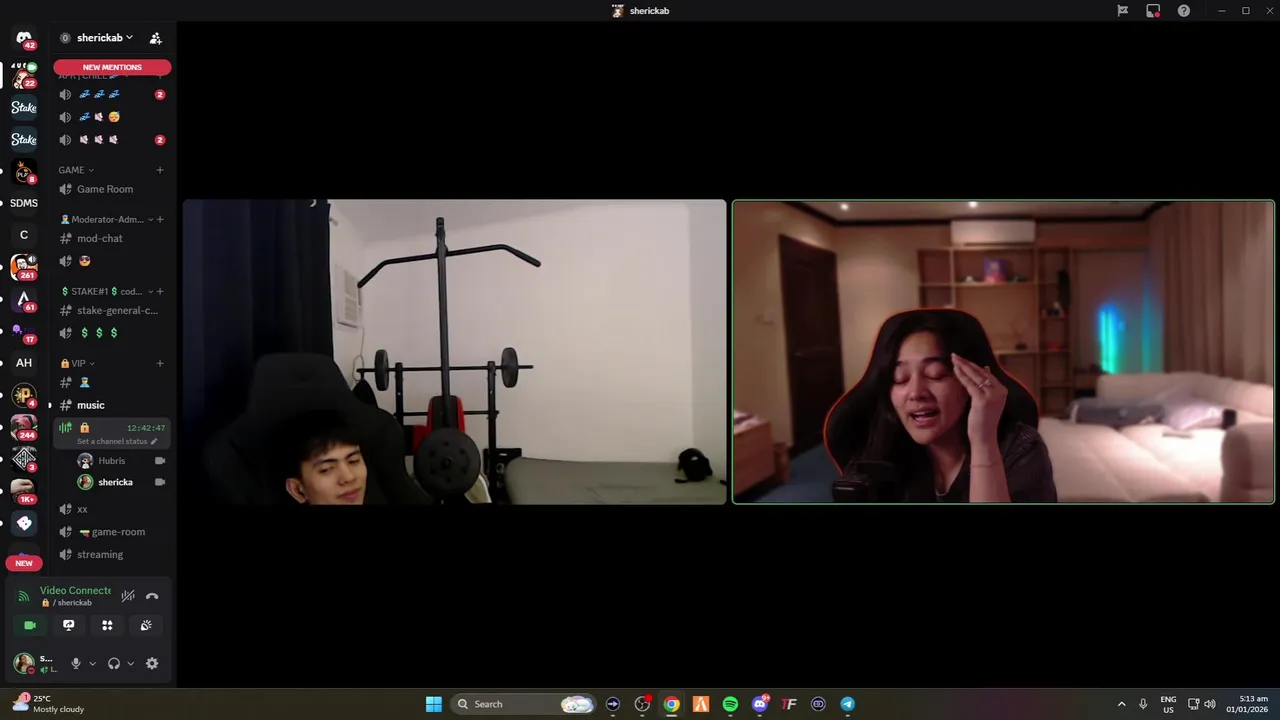Open the SDMS server
The image size is (1280, 720).
click(24, 203)
